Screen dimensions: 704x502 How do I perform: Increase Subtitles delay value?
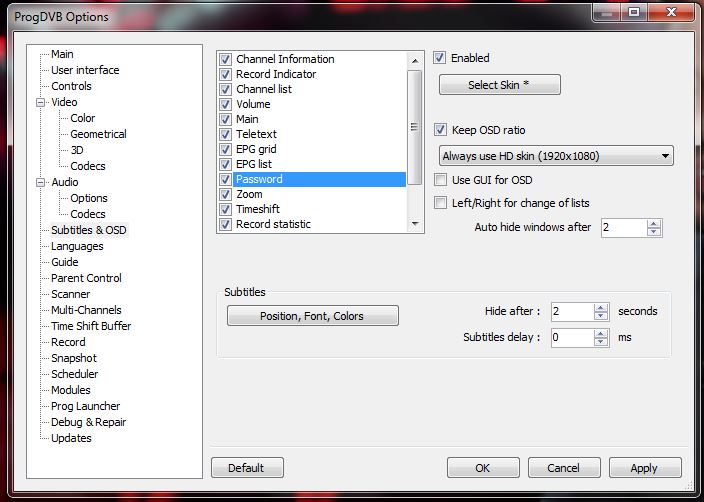tap(601, 334)
